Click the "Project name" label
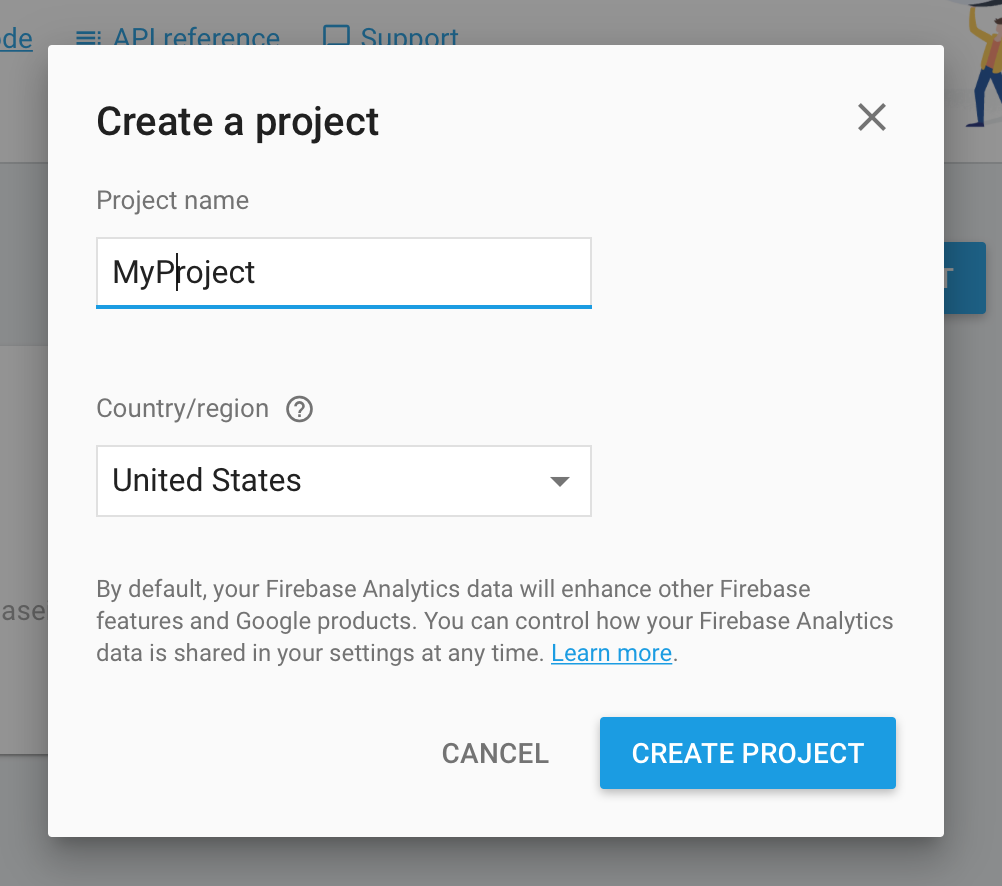The width and height of the screenshot is (1002, 886). pyautogui.click(x=172, y=200)
